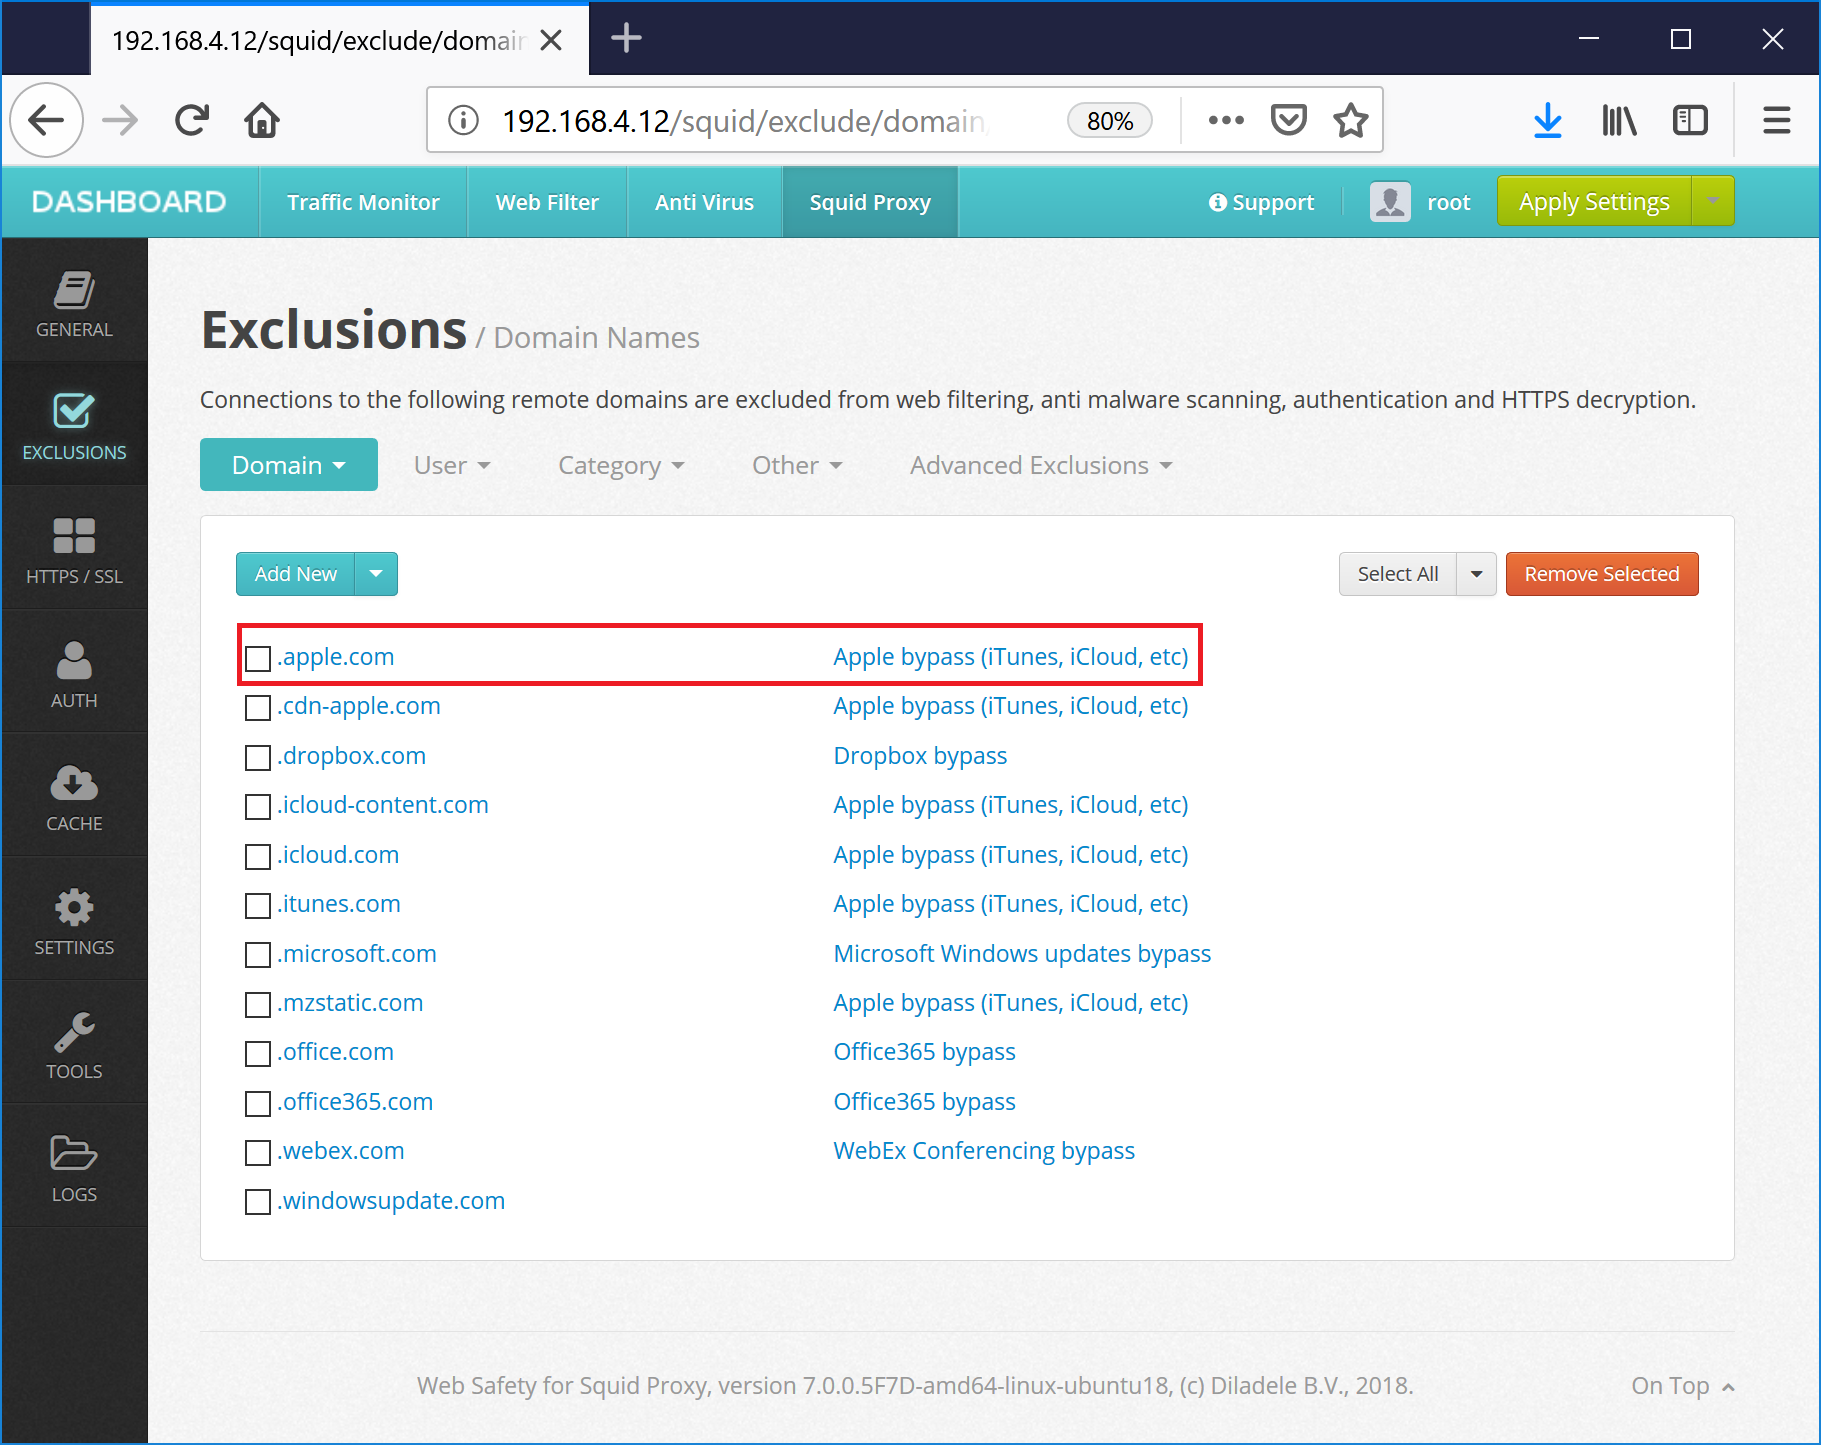Open the browser downloads panel

tap(1547, 121)
